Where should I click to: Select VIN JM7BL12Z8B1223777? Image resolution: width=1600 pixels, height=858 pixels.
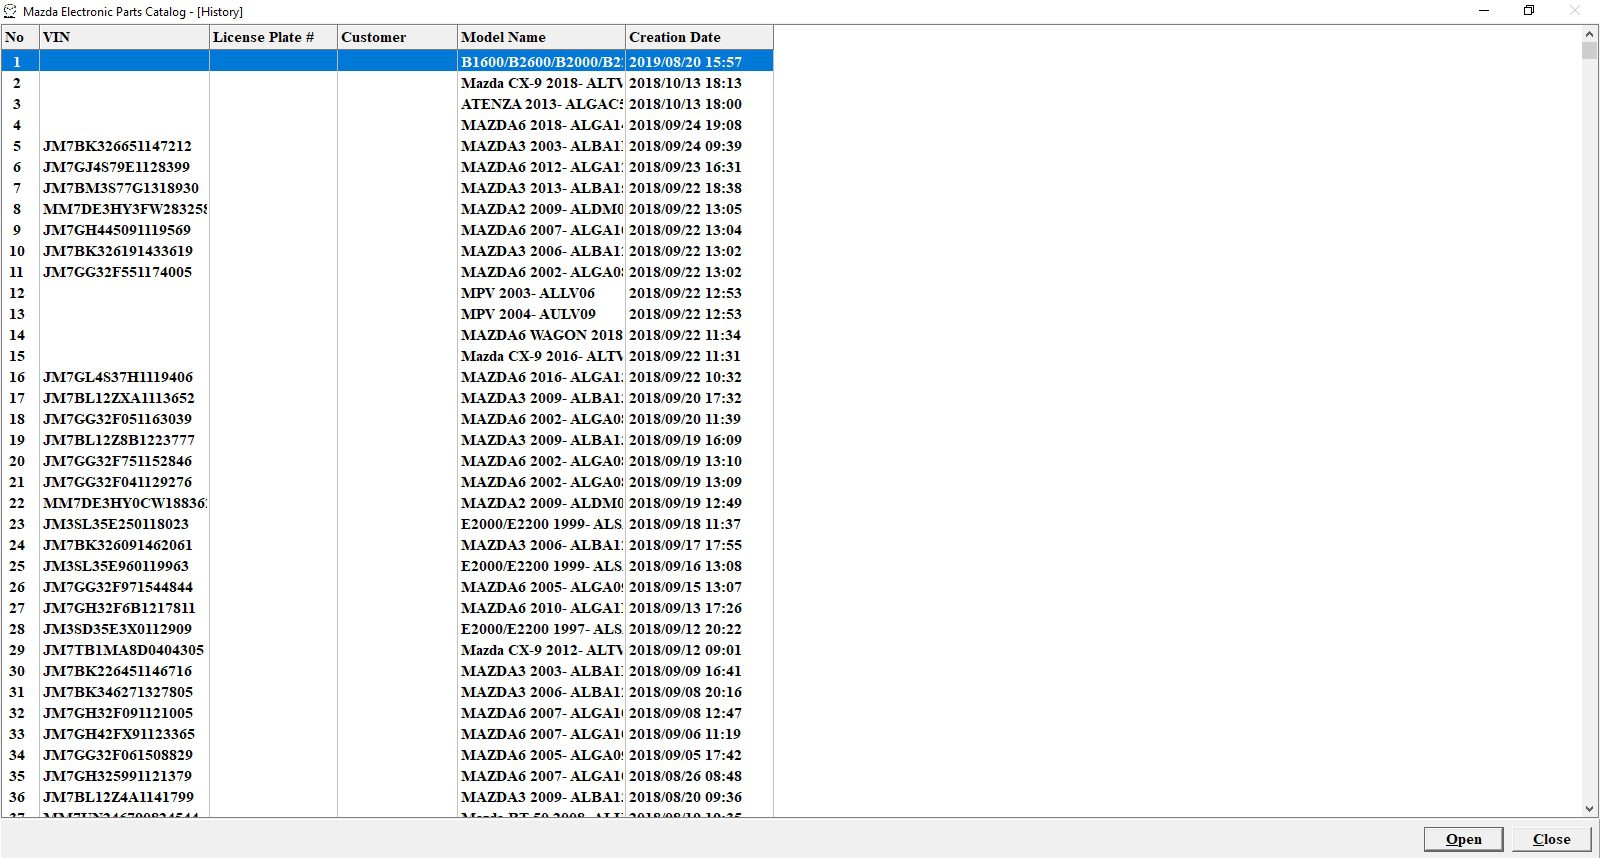click(x=119, y=440)
